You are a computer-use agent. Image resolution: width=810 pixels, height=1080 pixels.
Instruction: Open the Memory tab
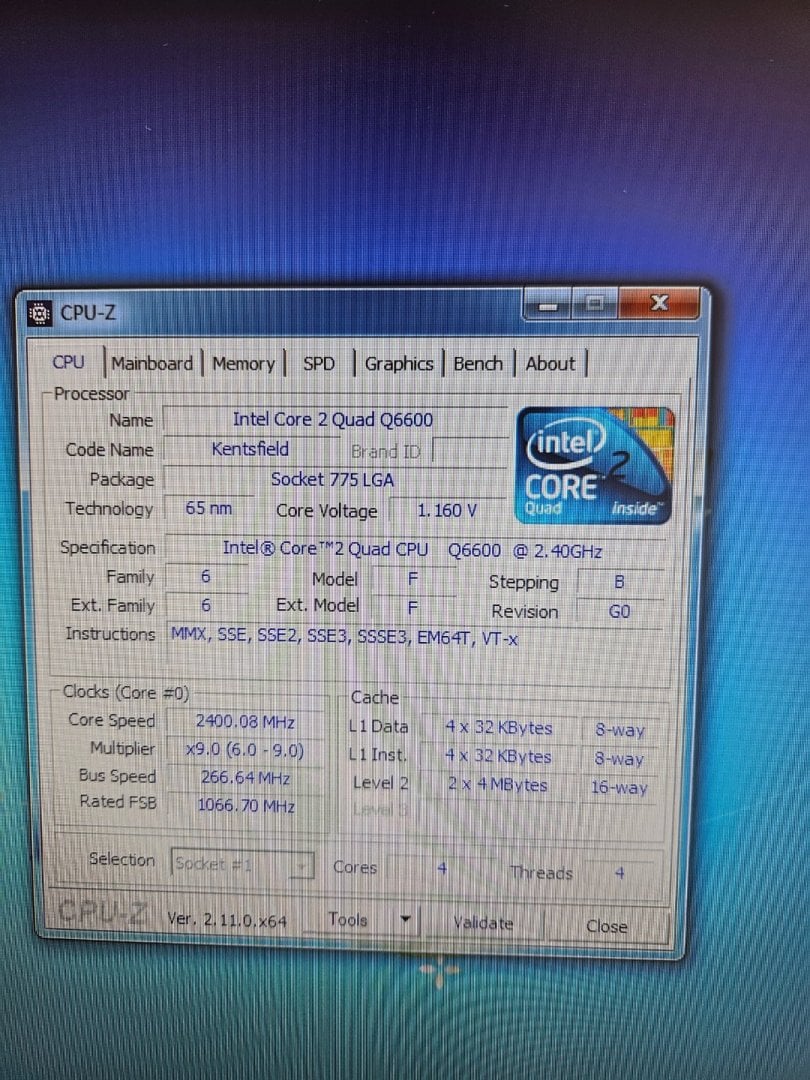click(243, 363)
